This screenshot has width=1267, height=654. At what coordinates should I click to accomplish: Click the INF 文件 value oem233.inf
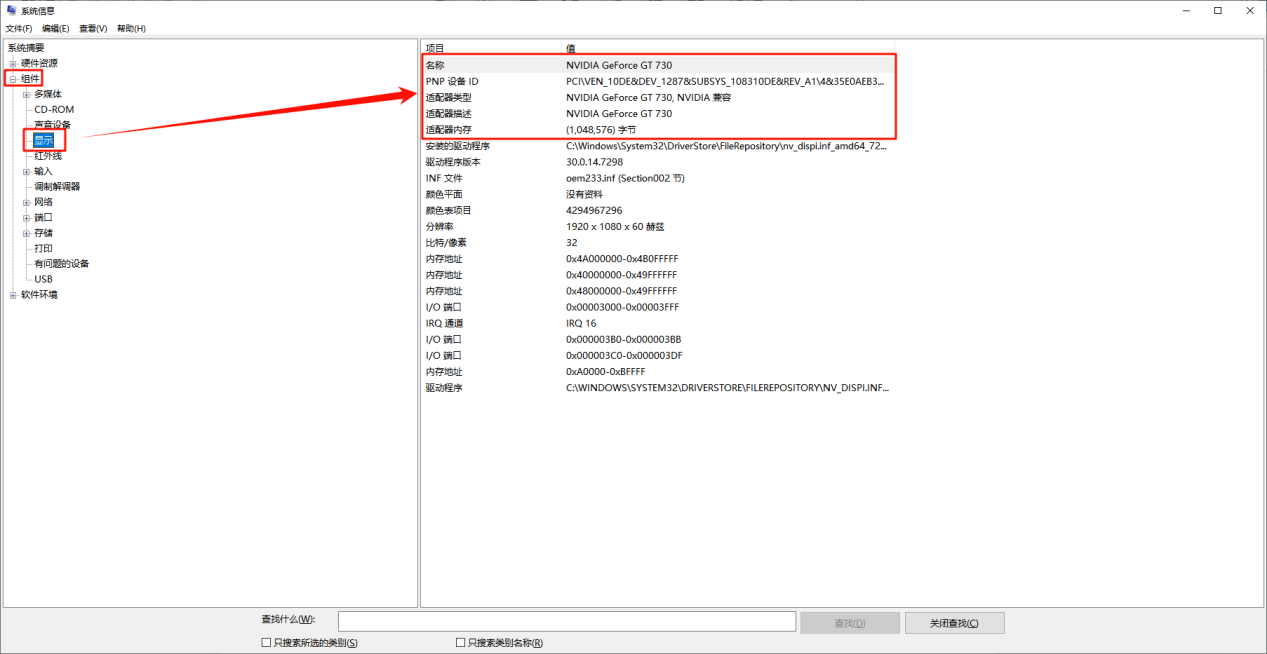click(x=625, y=178)
